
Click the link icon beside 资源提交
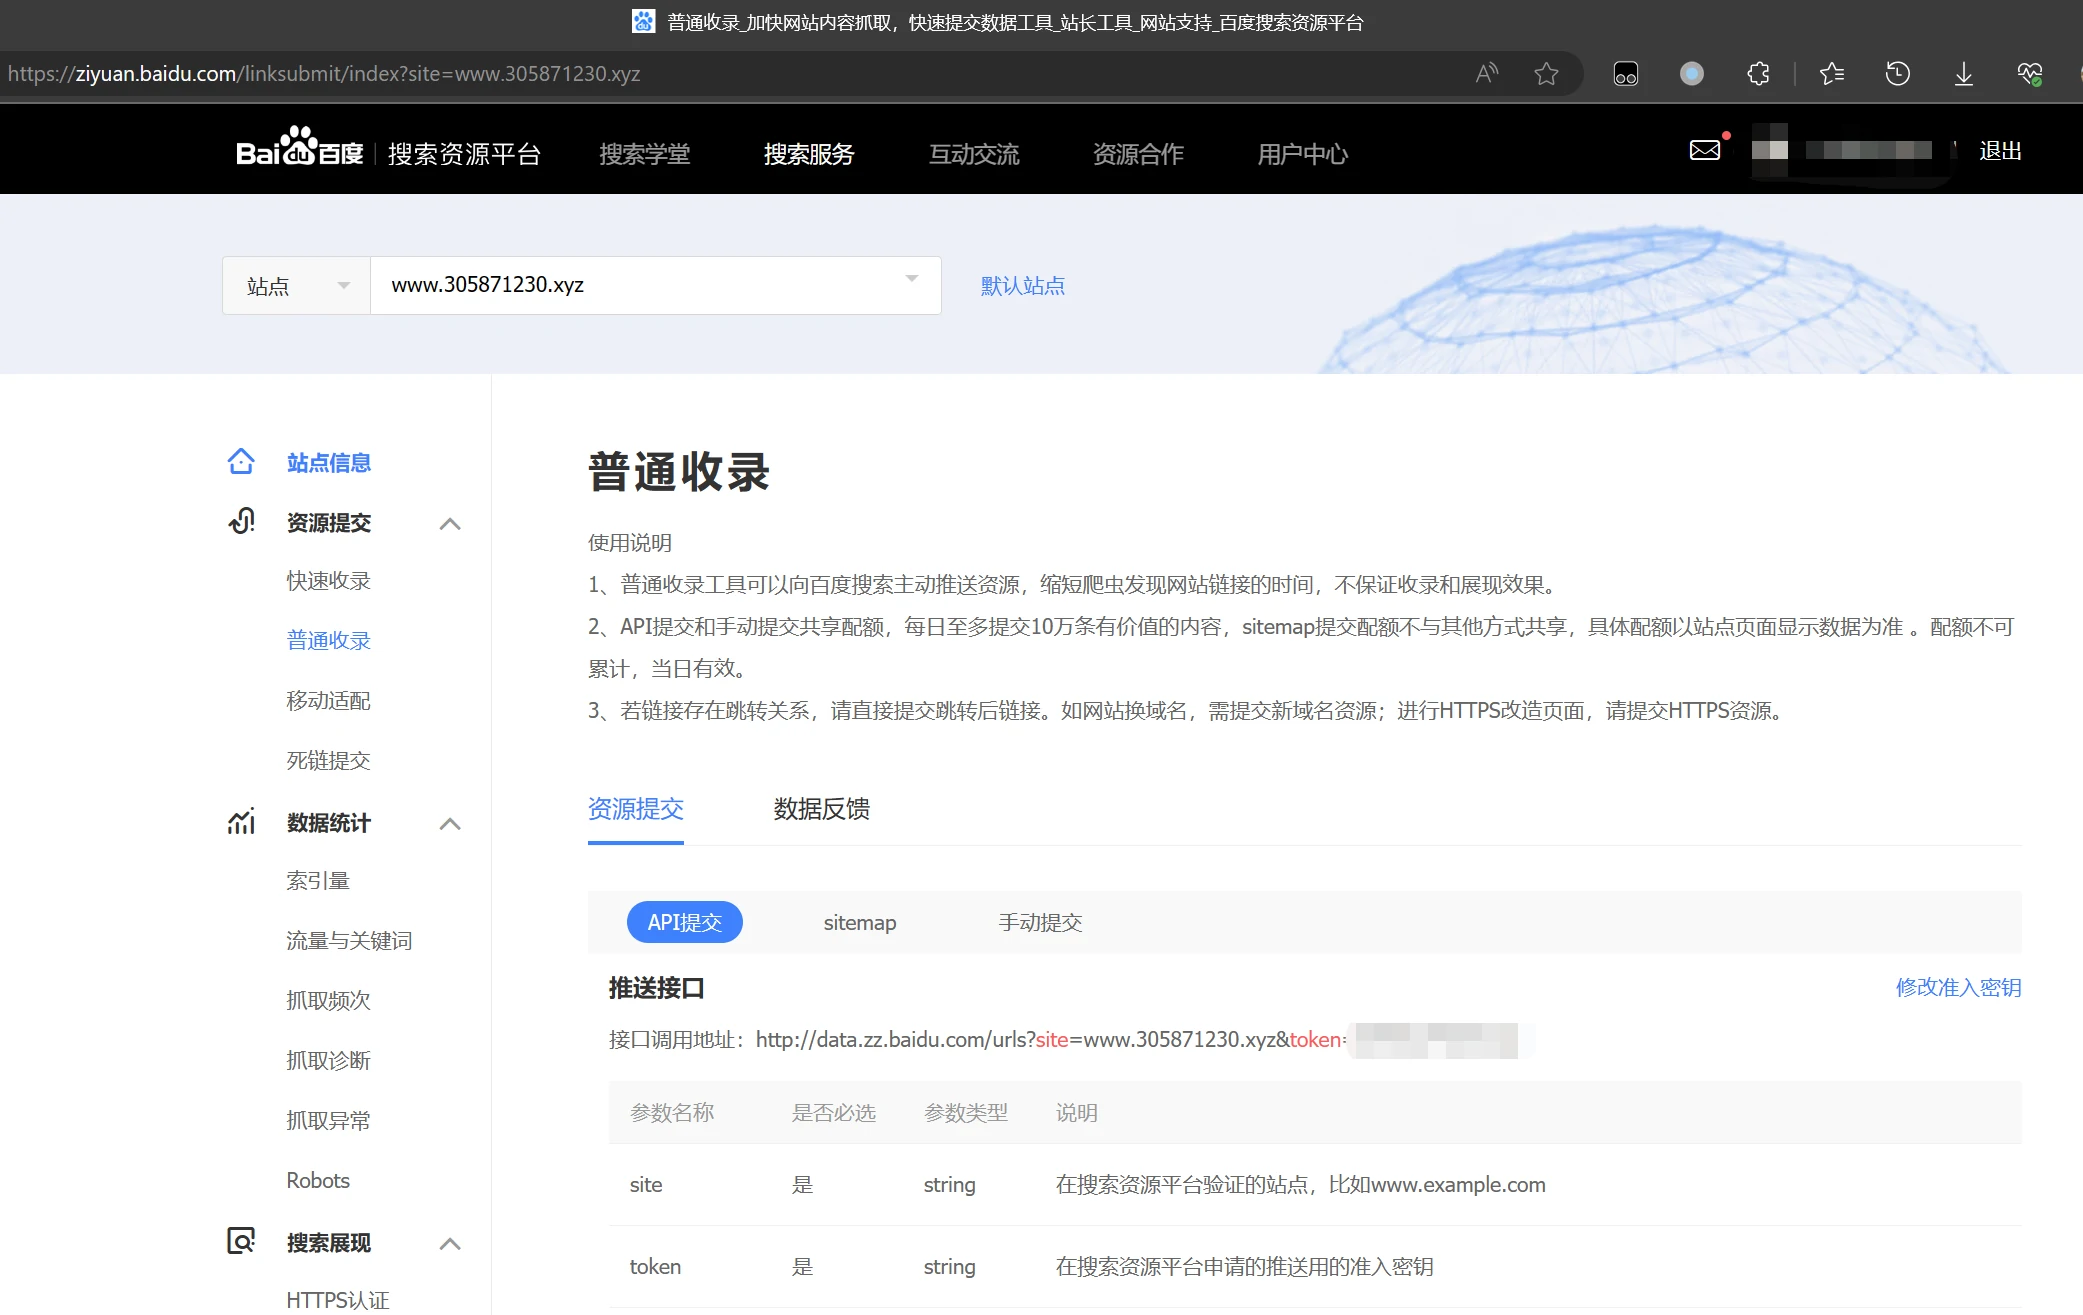[241, 522]
